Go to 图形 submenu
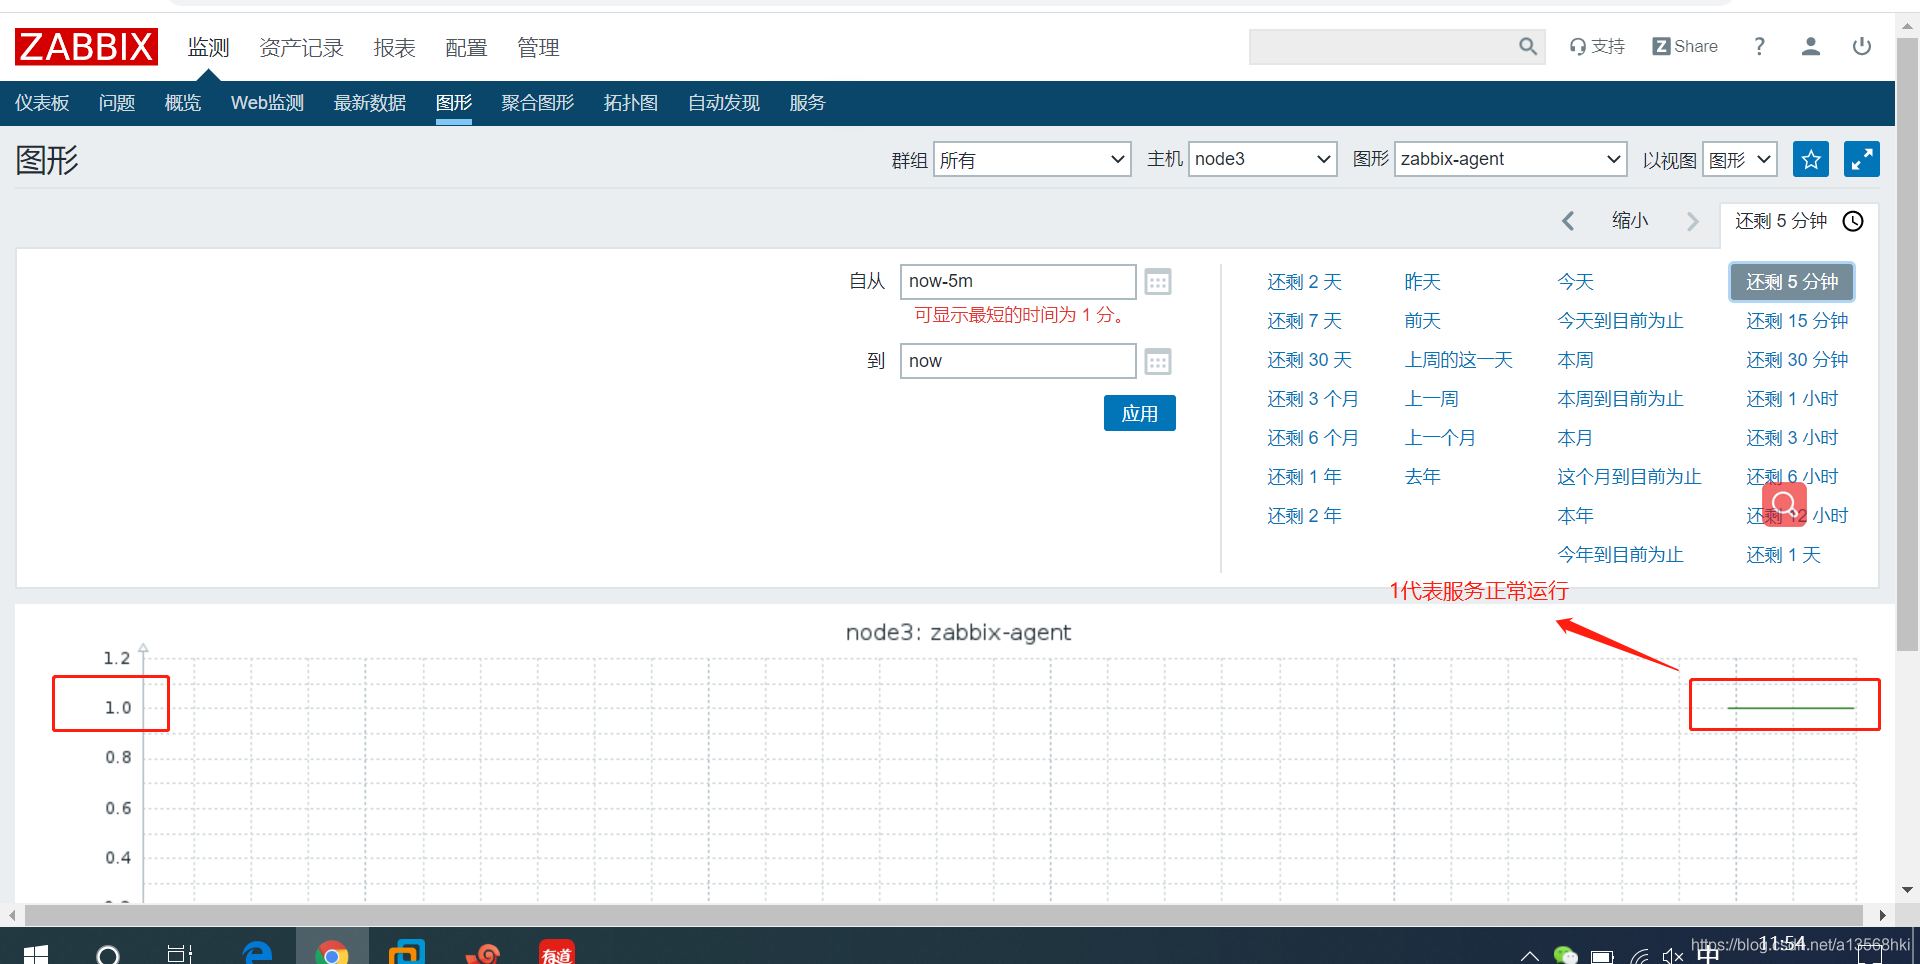 (454, 103)
